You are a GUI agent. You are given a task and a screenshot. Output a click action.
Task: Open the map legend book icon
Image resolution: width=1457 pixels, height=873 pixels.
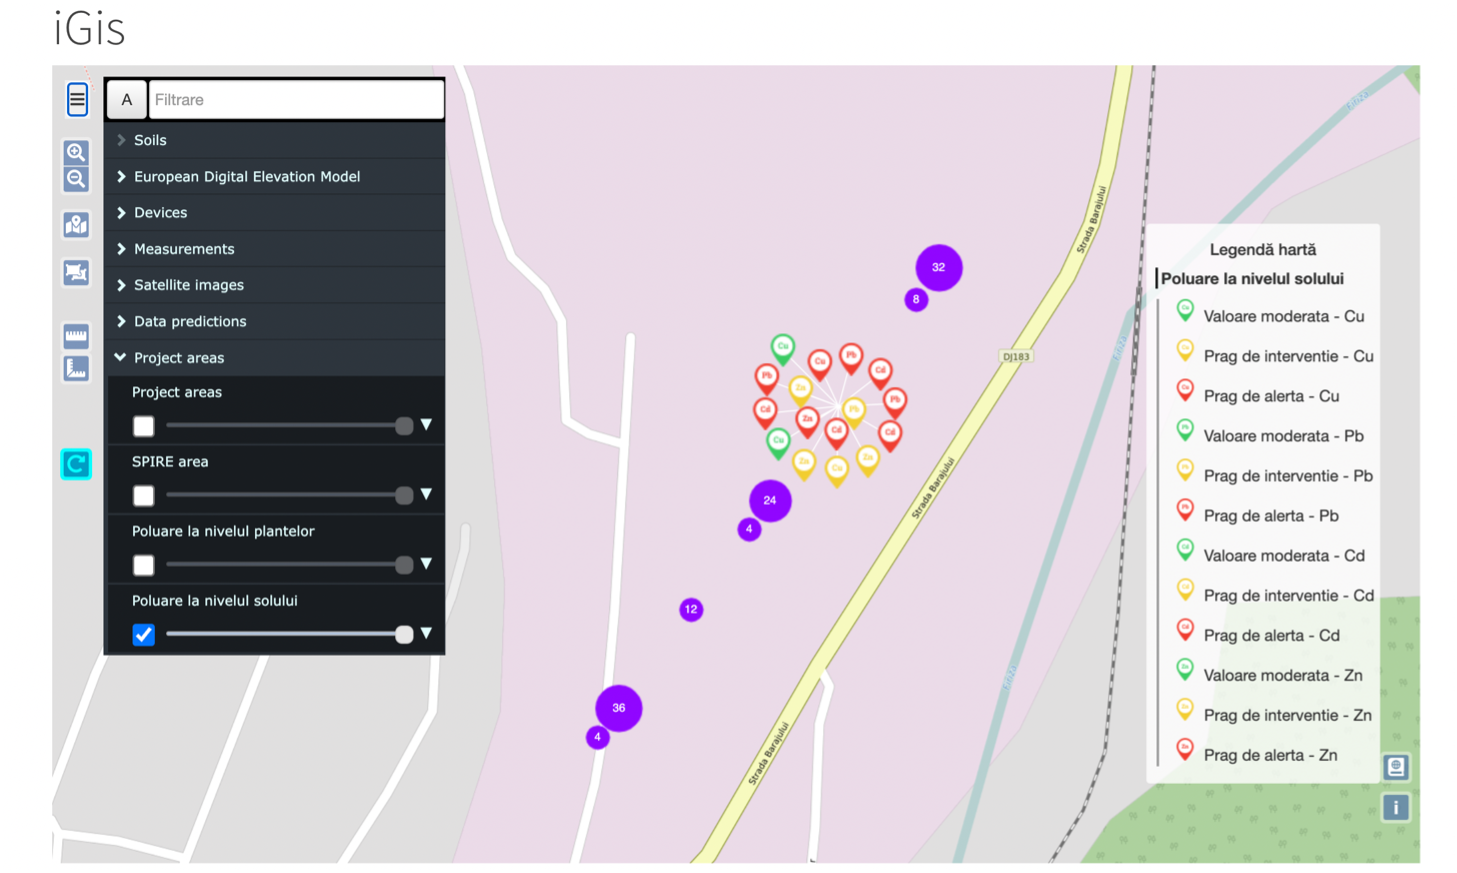(1396, 767)
